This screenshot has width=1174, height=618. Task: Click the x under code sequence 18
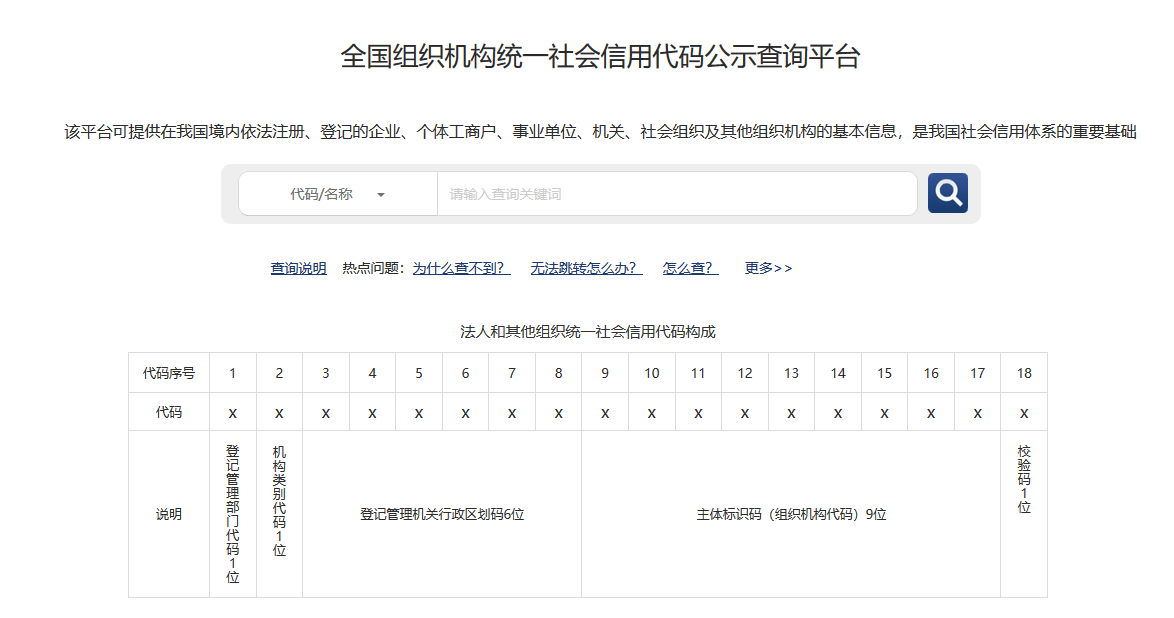[1024, 413]
